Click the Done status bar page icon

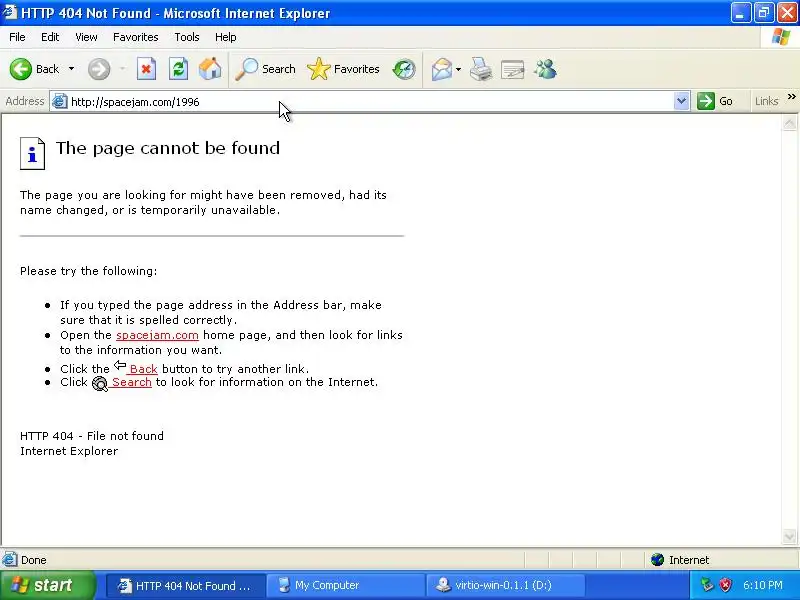pos(9,560)
